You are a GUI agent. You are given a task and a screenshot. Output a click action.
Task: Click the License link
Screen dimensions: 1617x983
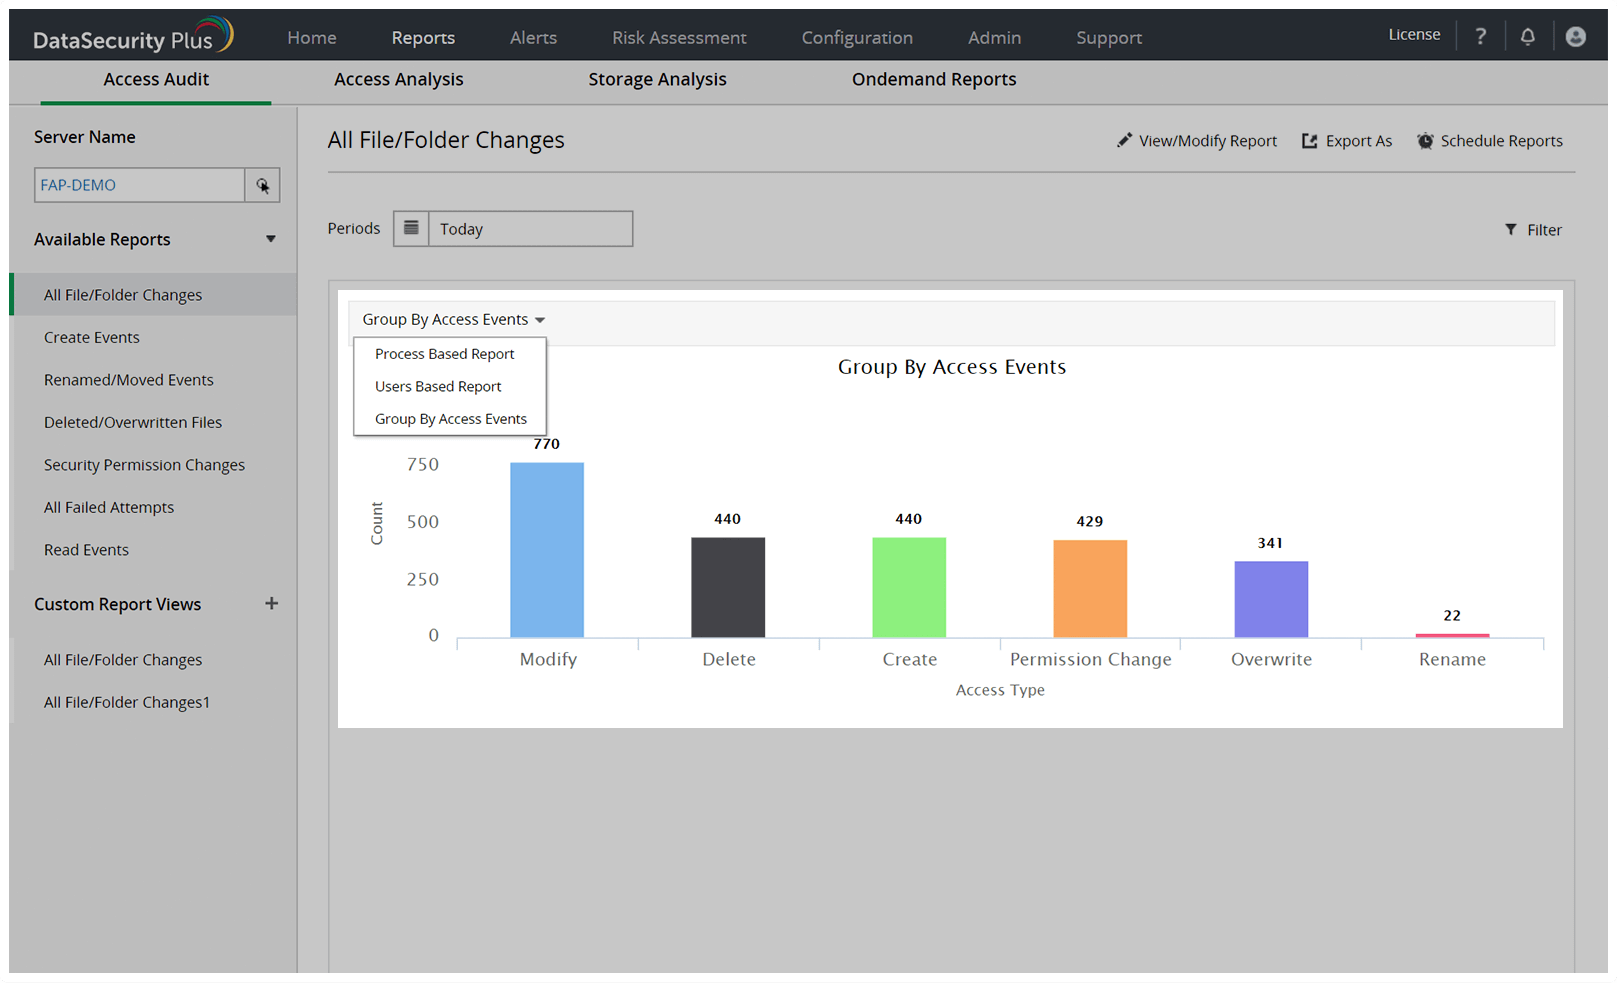pyautogui.click(x=1414, y=33)
